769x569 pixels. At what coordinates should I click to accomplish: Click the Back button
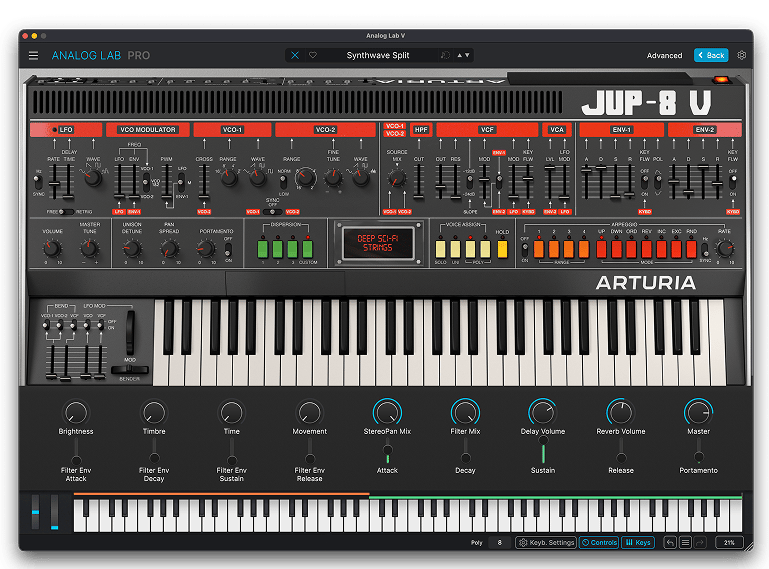point(712,56)
